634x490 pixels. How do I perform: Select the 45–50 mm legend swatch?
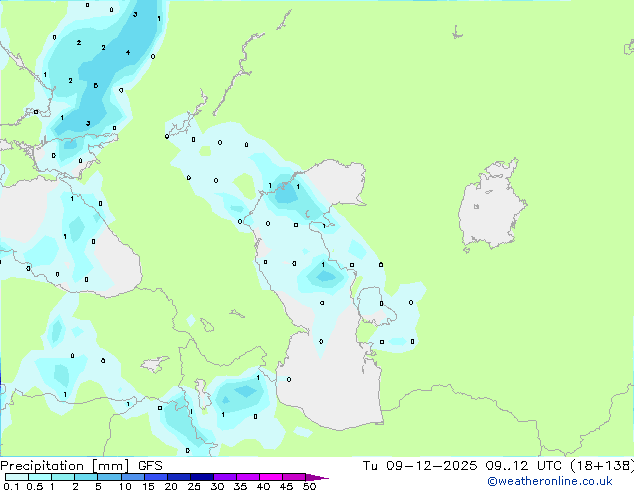click(x=294, y=477)
